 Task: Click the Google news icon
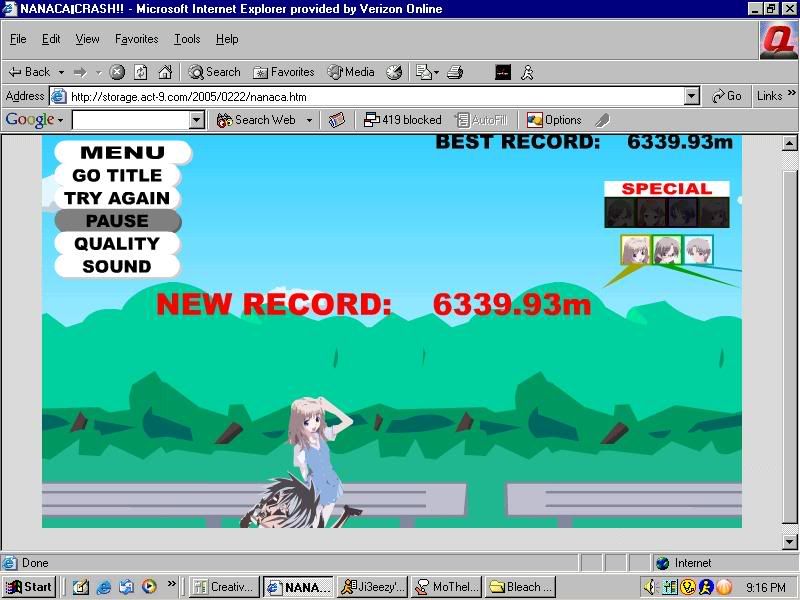[x=336, y=120]
